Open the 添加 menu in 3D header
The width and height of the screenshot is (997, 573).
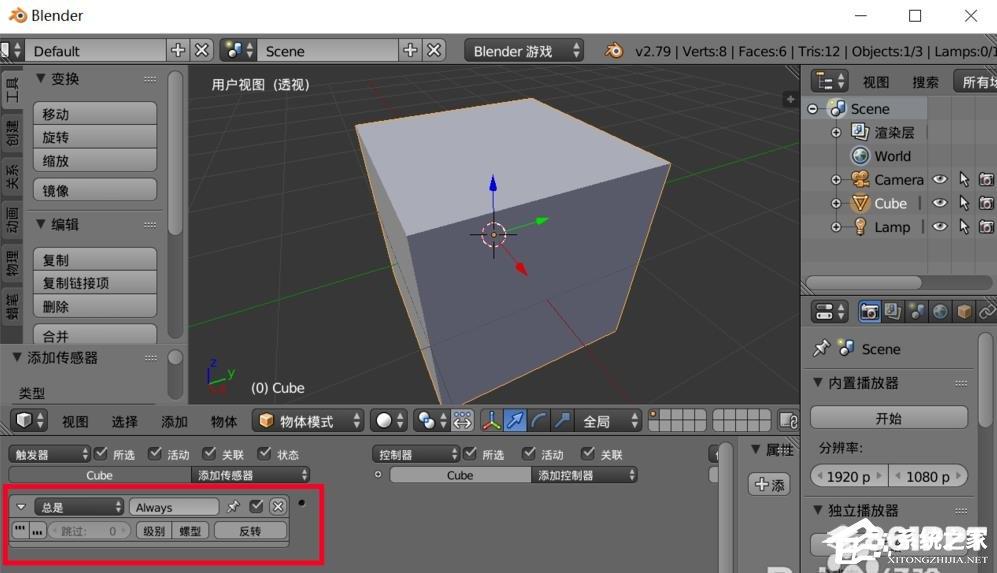174,421
